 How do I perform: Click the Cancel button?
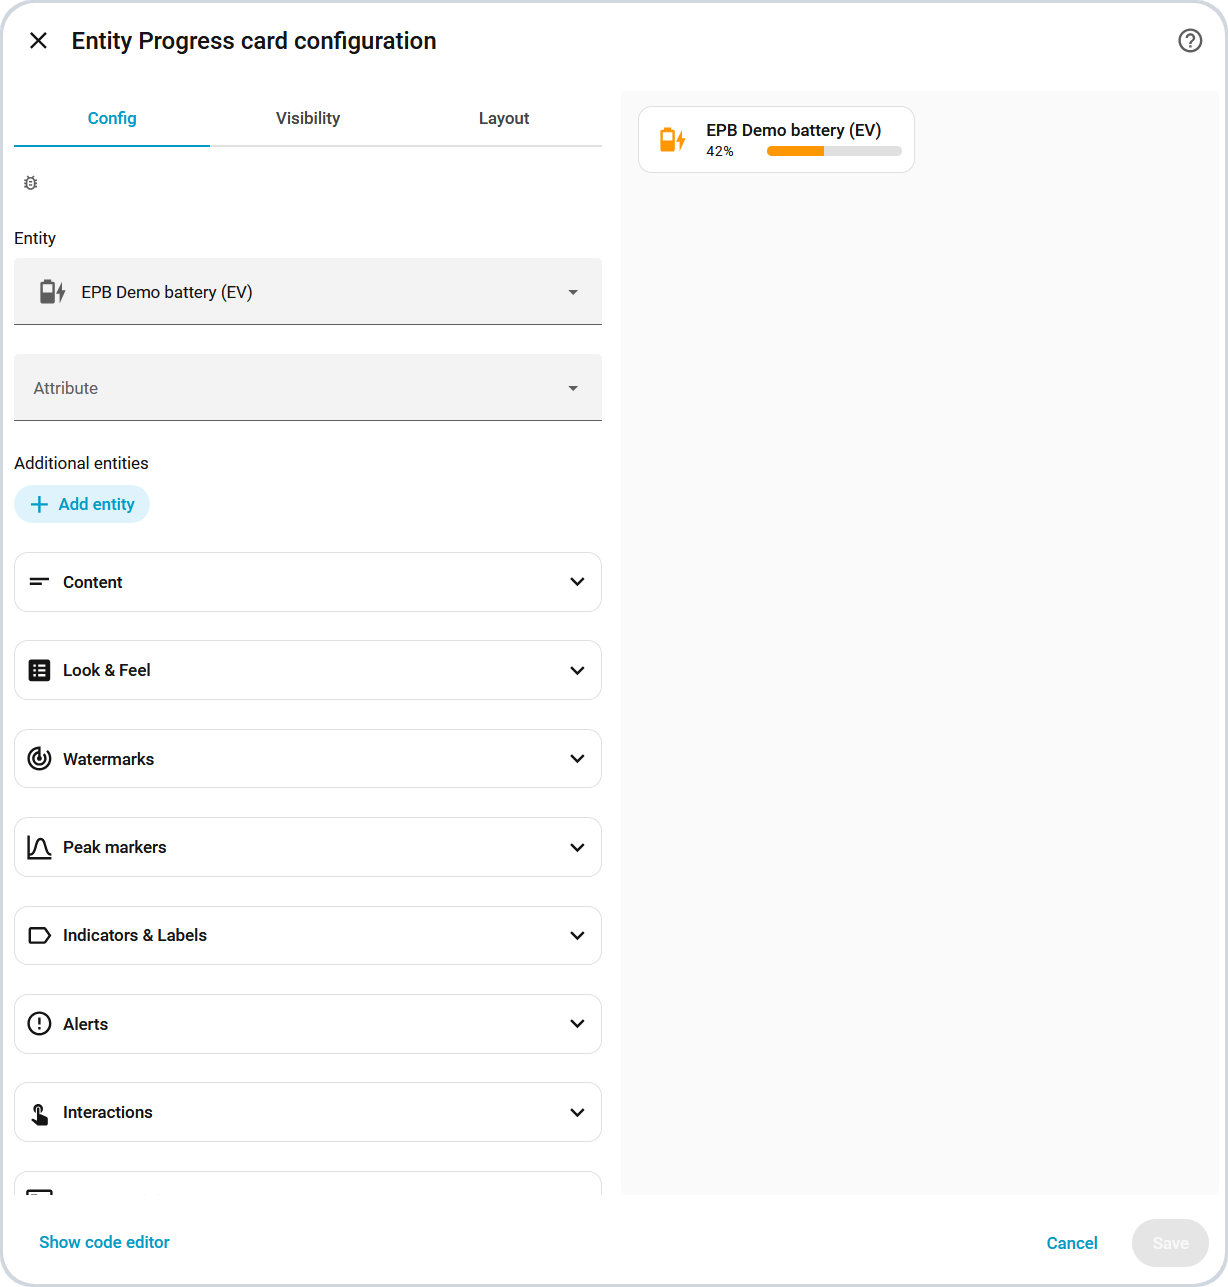tap(1072, 1243)
